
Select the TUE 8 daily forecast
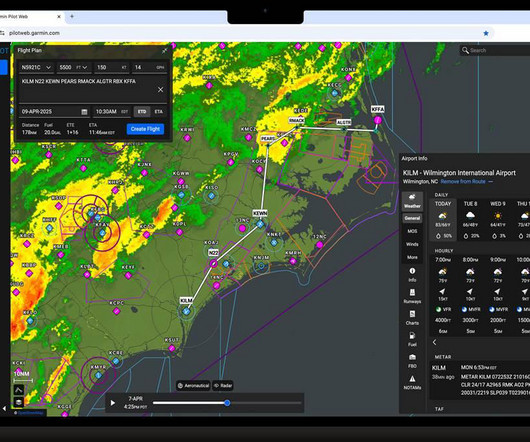click(x=470, y=220)
